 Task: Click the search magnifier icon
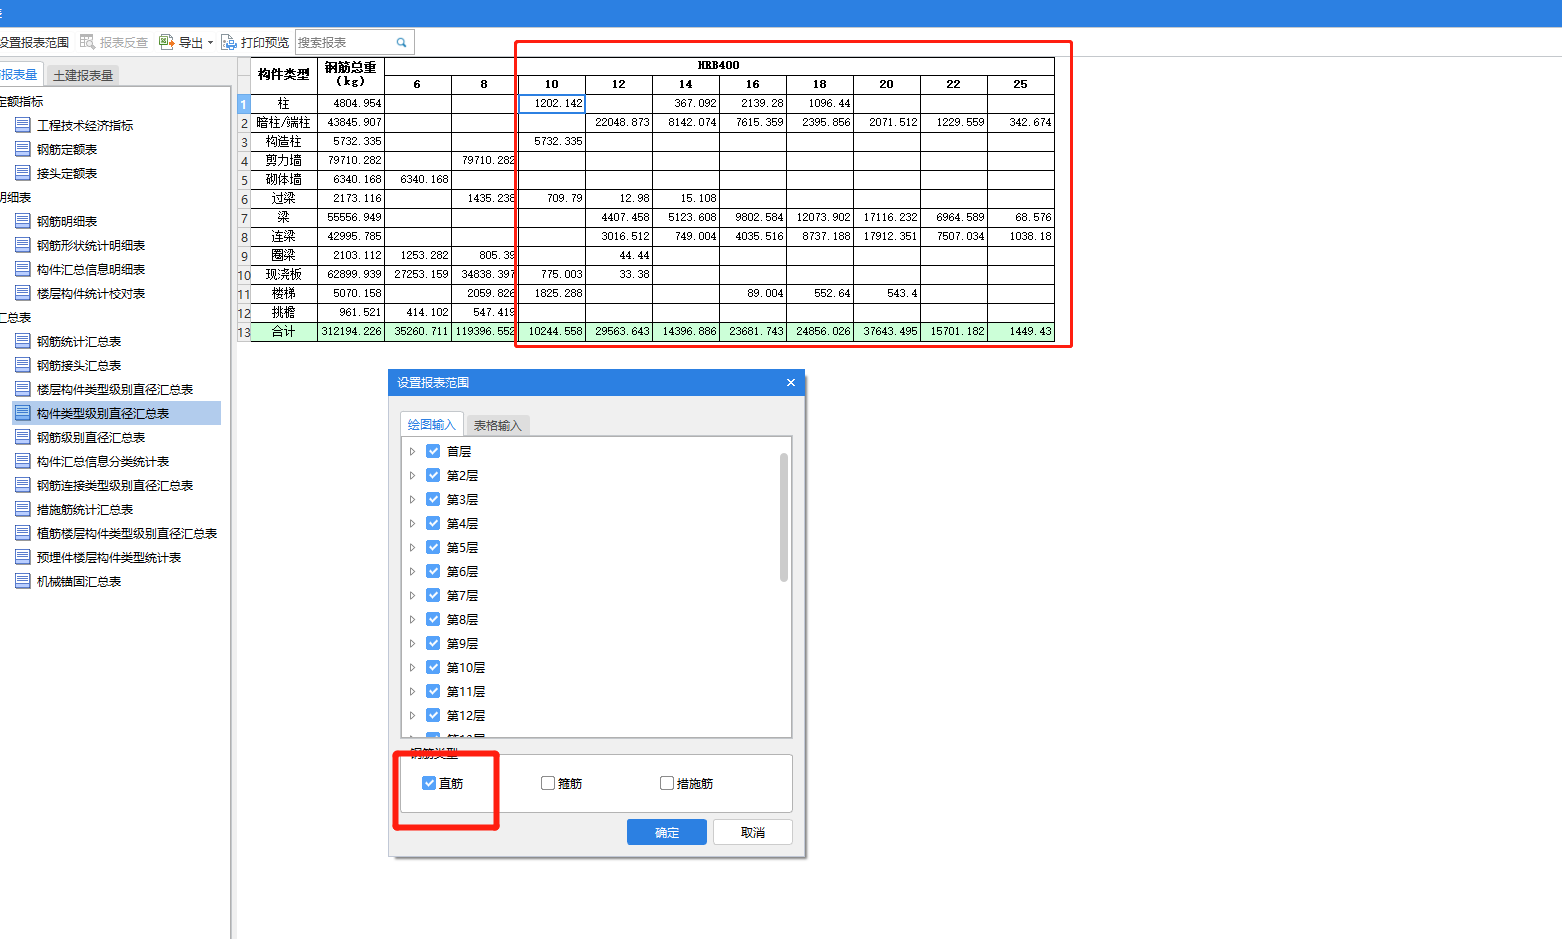[401, 42]
